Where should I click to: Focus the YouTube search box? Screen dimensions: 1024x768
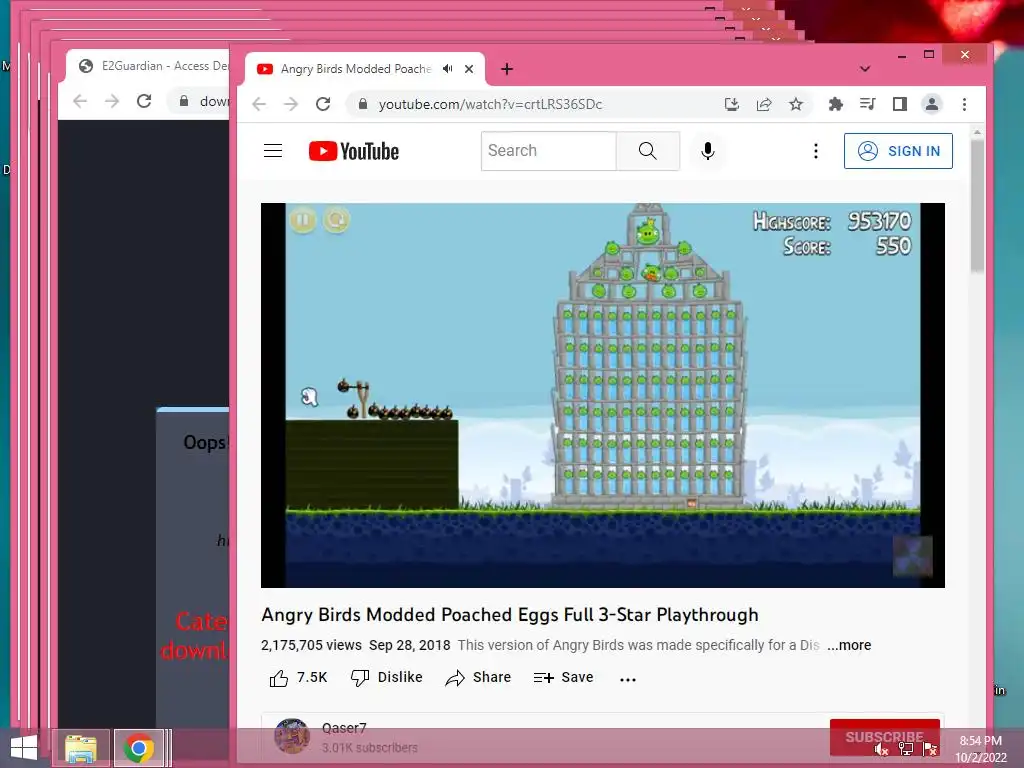tap(549, 151)
